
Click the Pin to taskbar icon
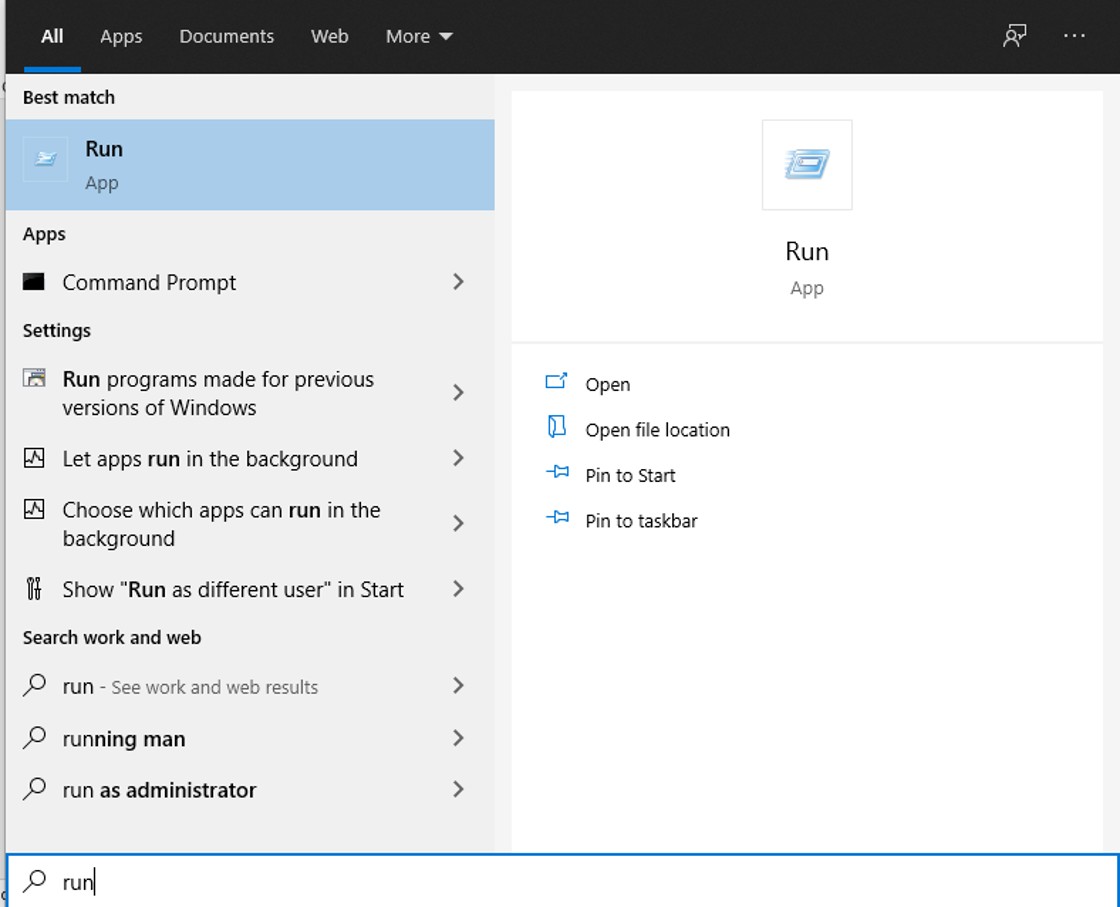coord(557,520)
